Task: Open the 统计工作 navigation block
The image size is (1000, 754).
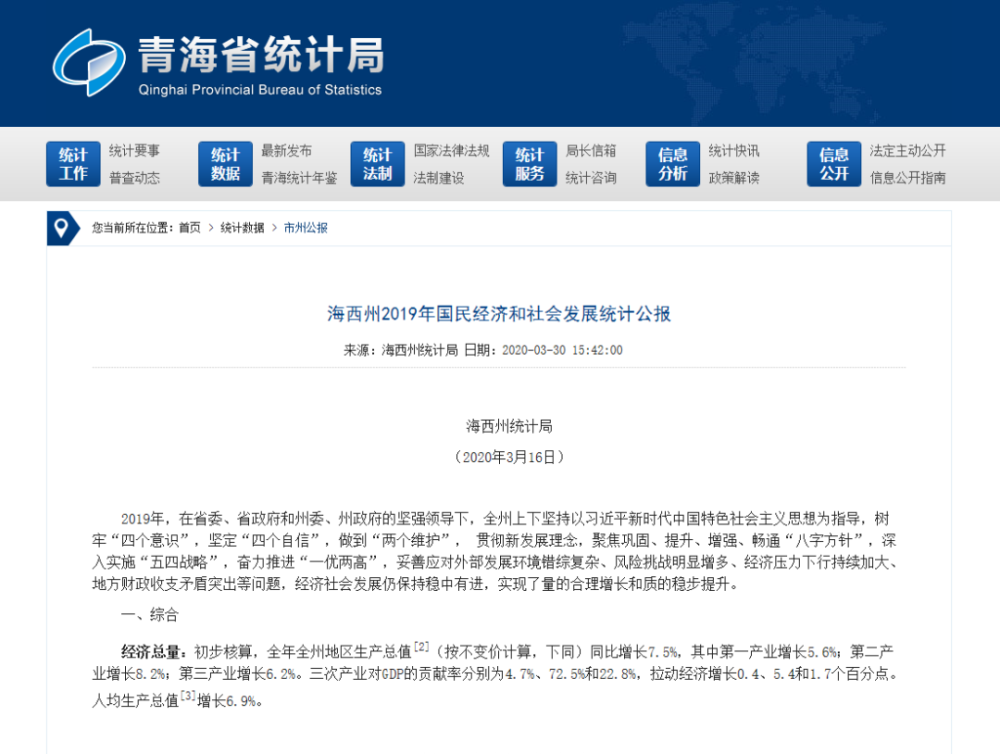Action: [73, 164]
